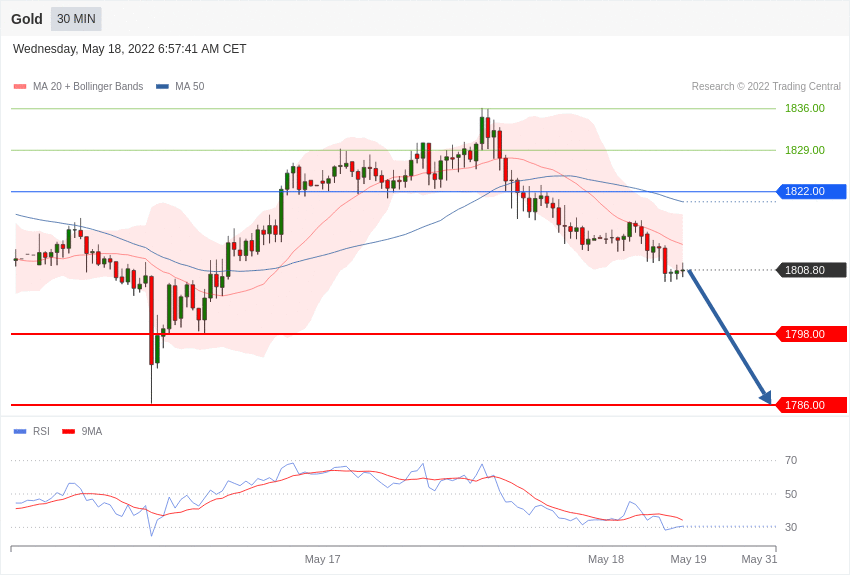Toggle the MA 50 legend entry

pos(180,86)
